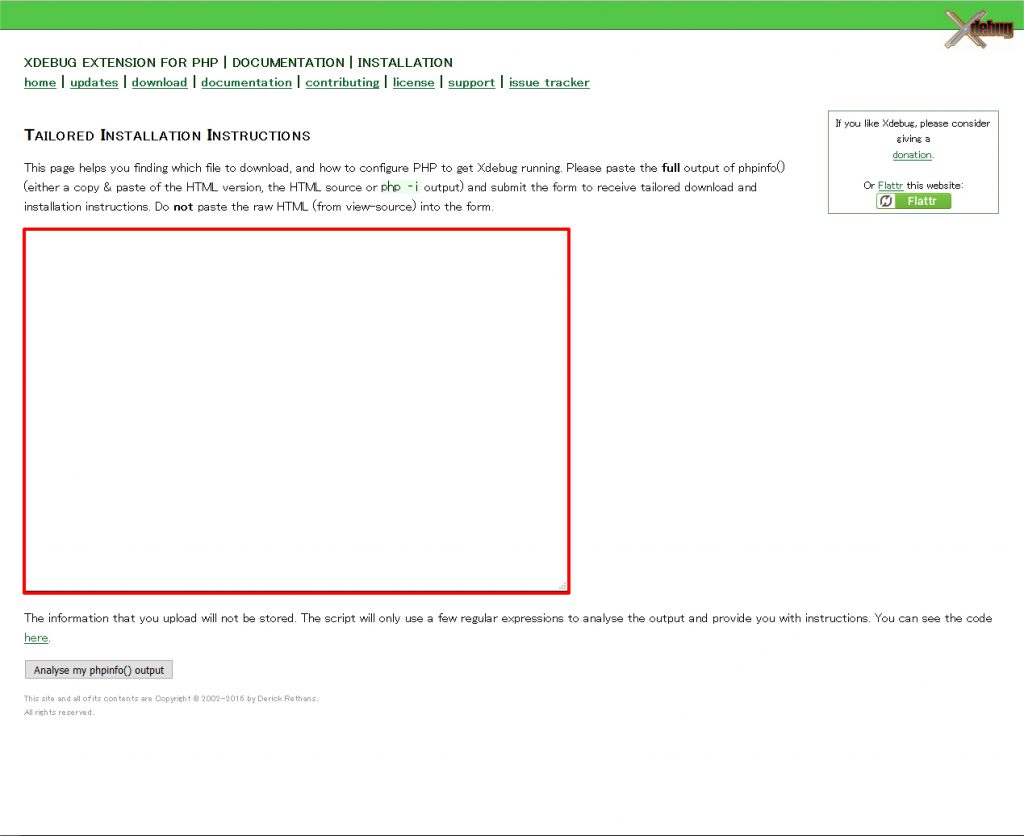Open the contributing page
Screen dimensions: 1024x836
342,82
